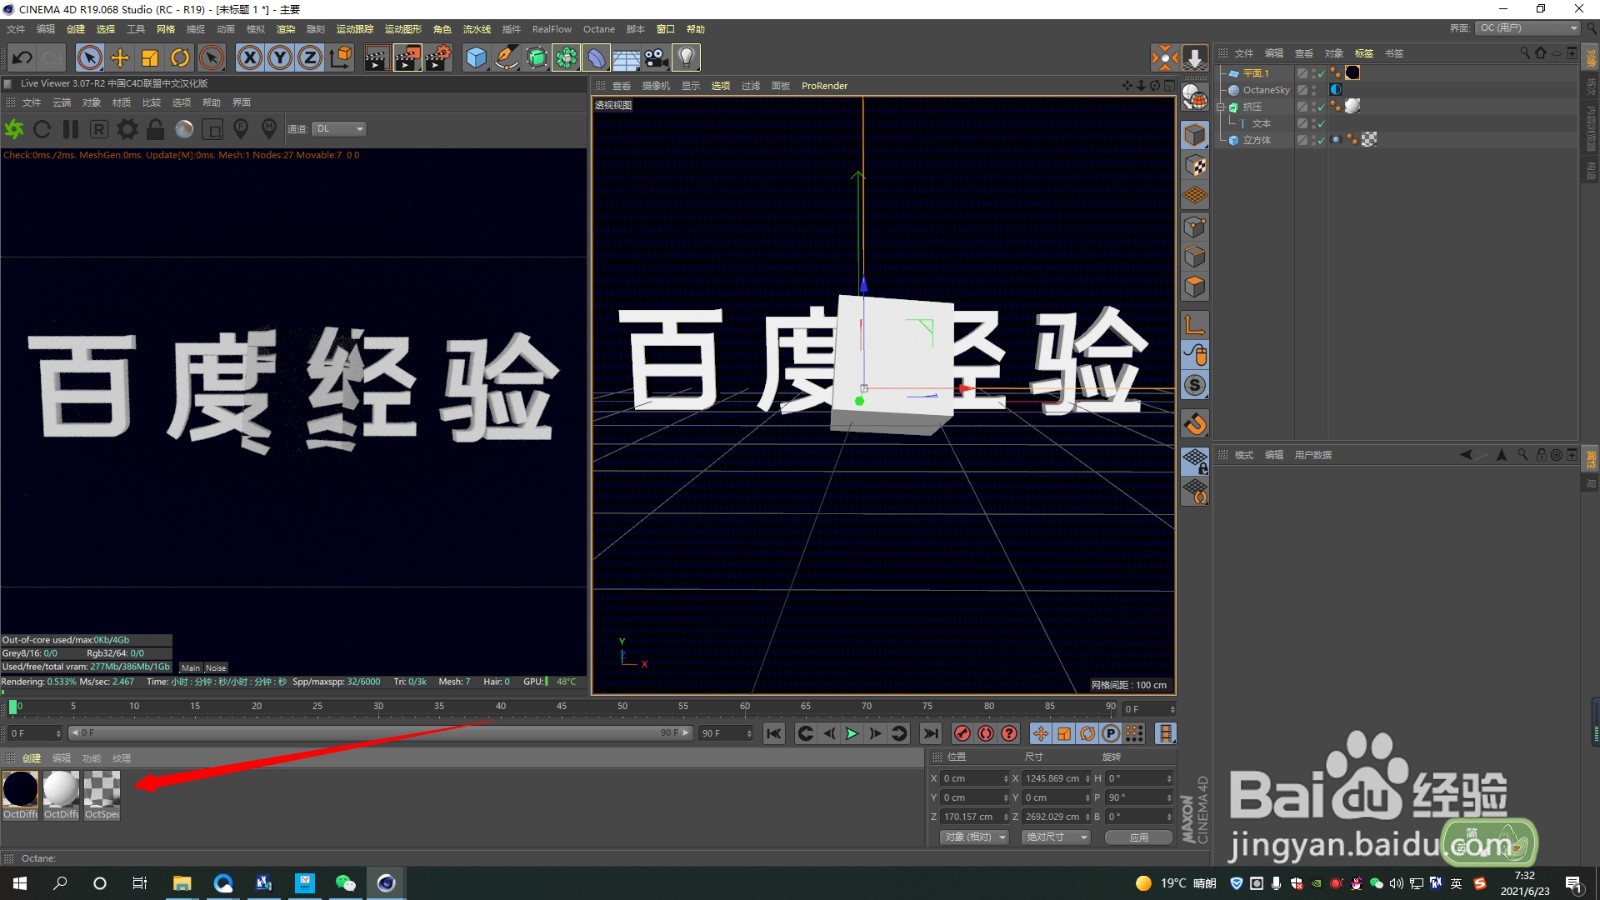Select the Move tool
Image resolution: width=1600 pixels, height=900 pixels.
(x=120, y=58)
